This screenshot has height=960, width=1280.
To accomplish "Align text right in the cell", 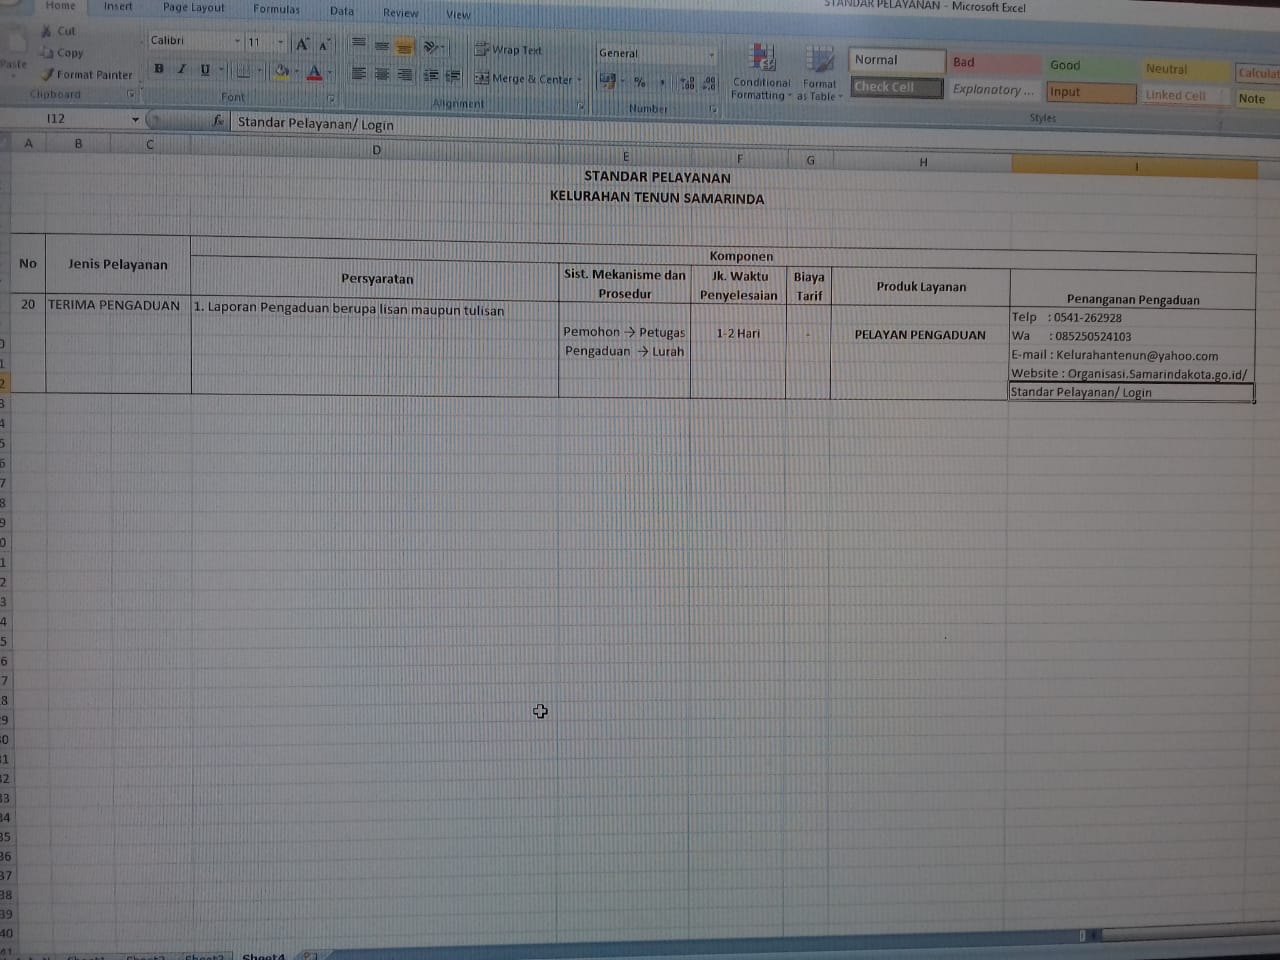I will [x=404, y=75].
